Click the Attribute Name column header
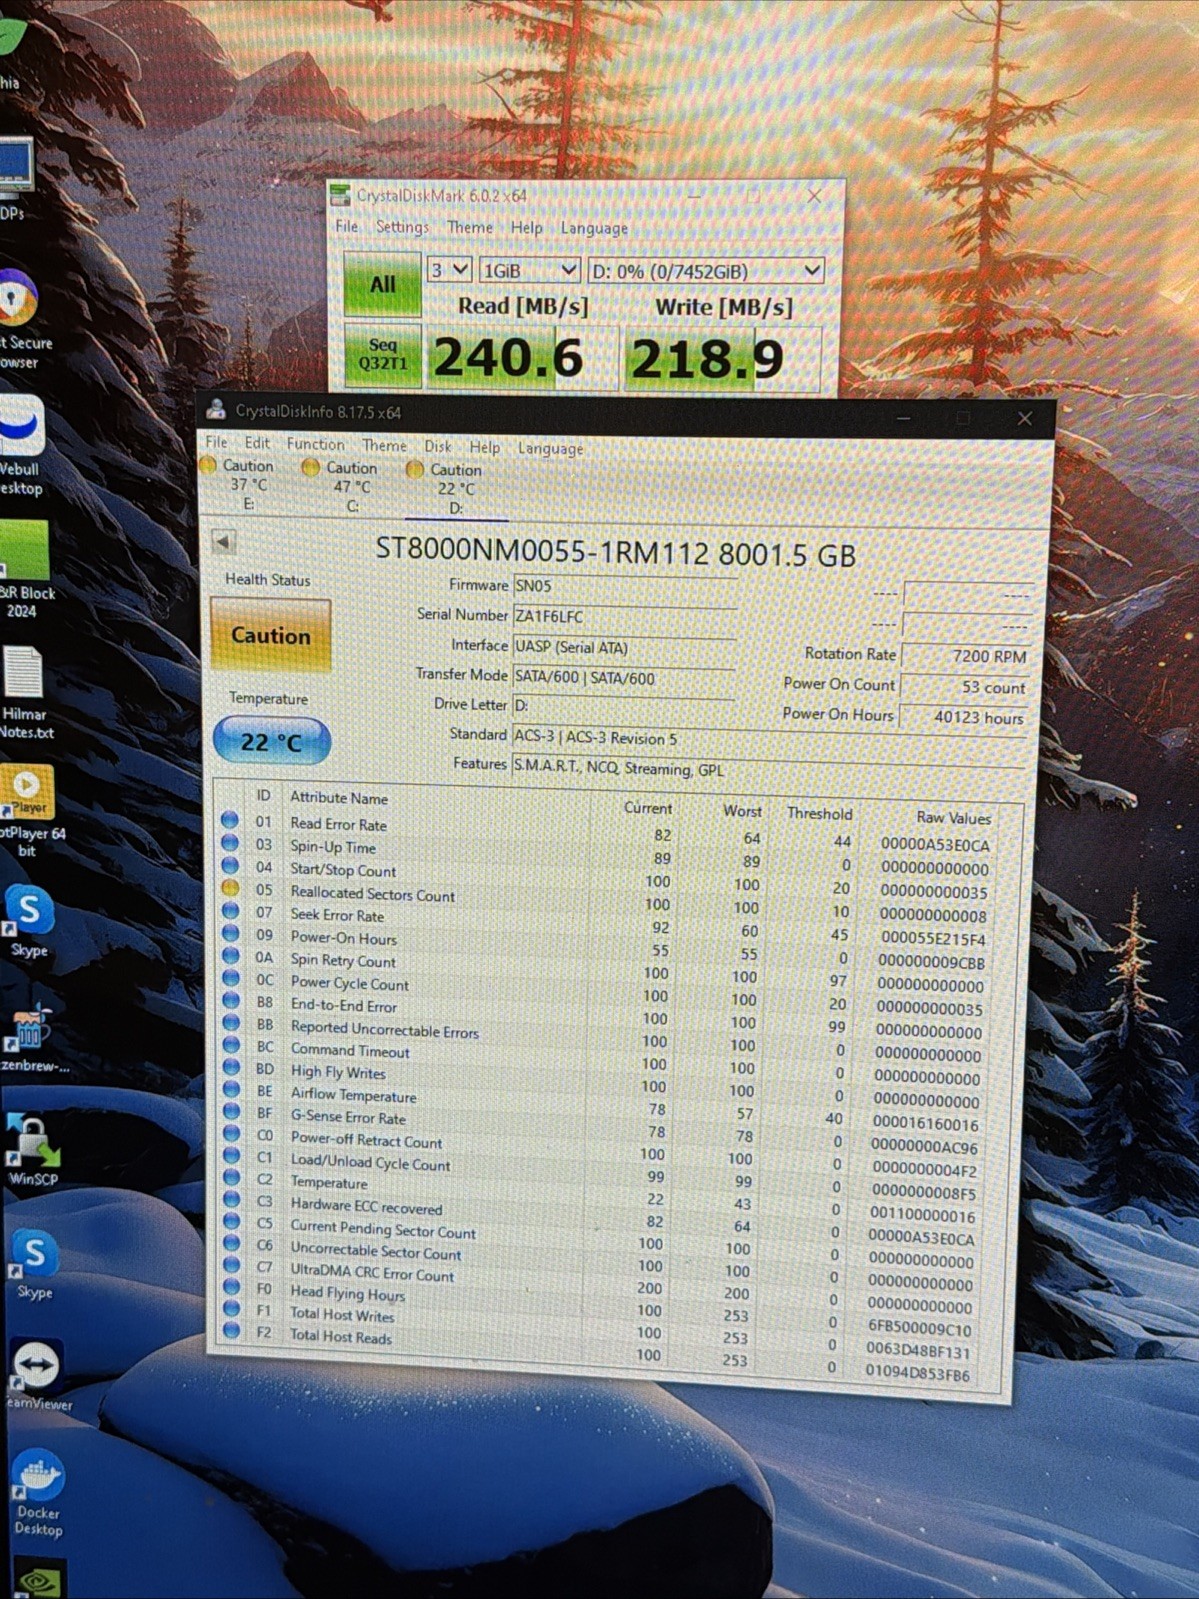Viewport: 1199px width, 1599px height. (339, 797)
